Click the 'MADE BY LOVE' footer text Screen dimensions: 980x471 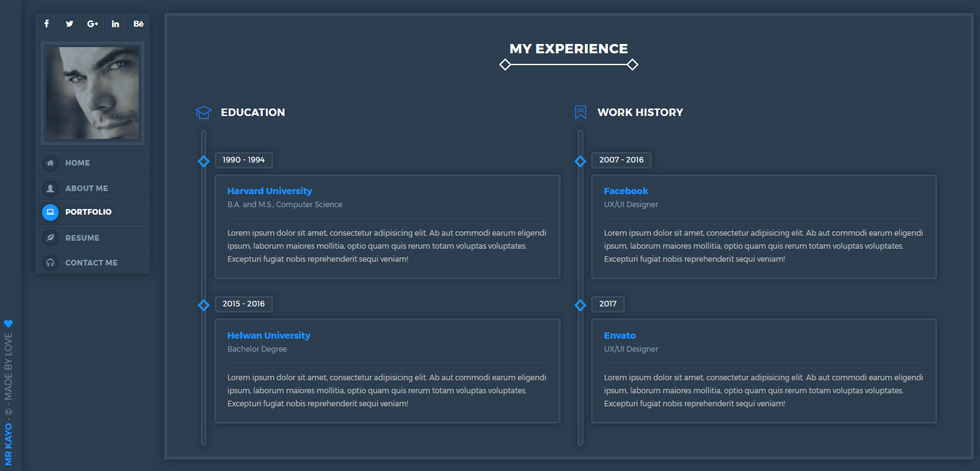tap(8, 369)
